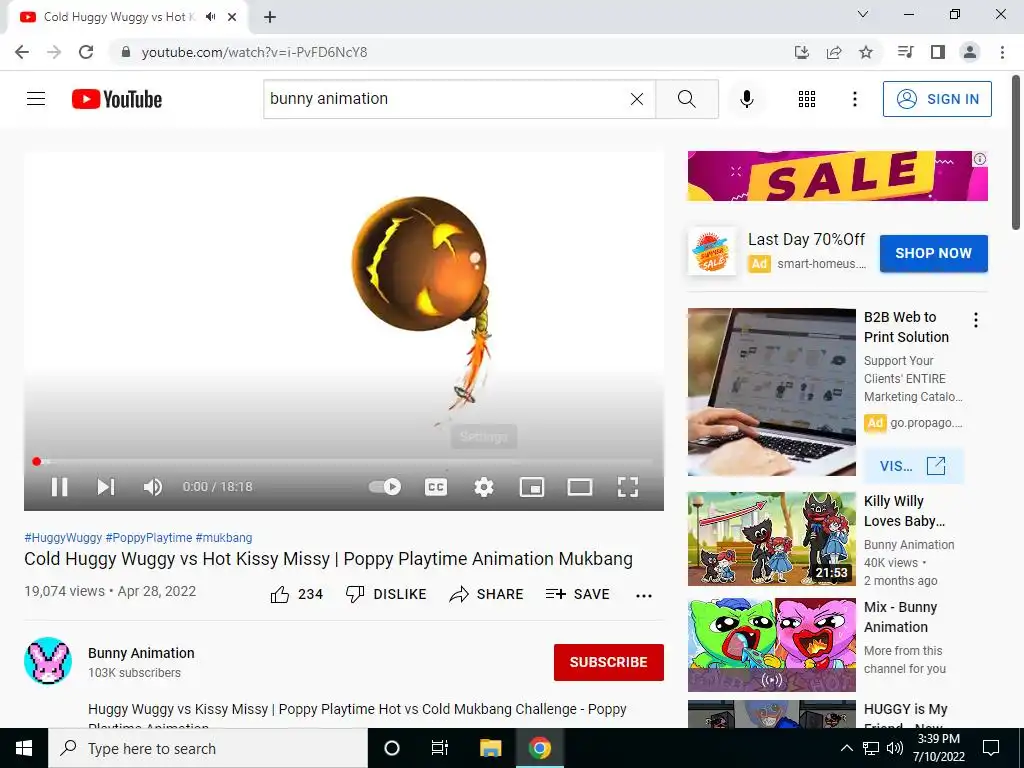Like the video with thumbs up
The width and height of the screenshot is (1024, 768).
click(x=296, y=594)
